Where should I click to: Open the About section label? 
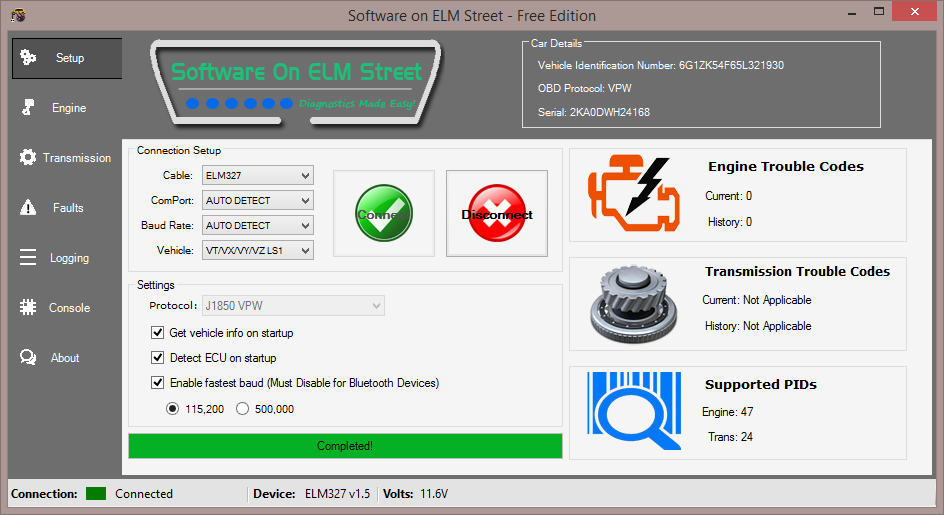(65, 358)
